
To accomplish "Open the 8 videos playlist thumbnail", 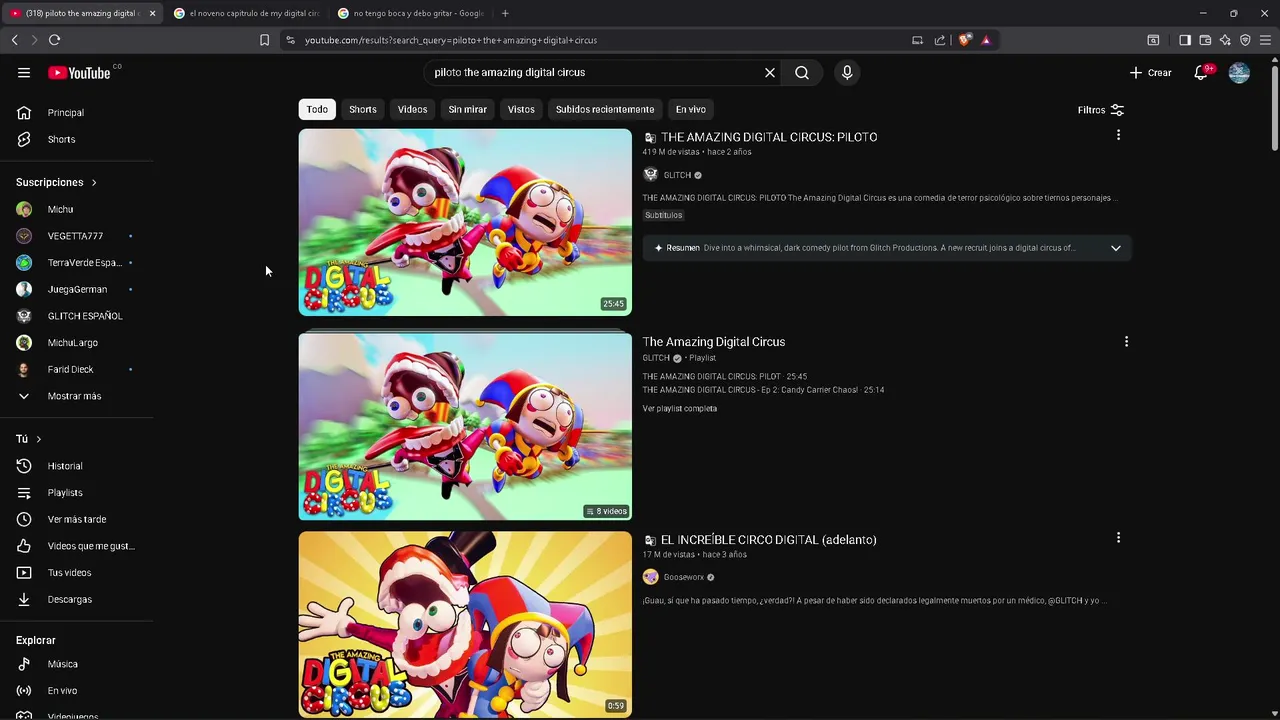I will (465, 427).
